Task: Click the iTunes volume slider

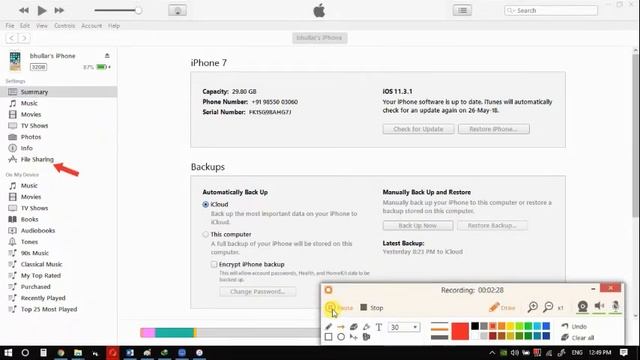Action: [x=118, y=10]
